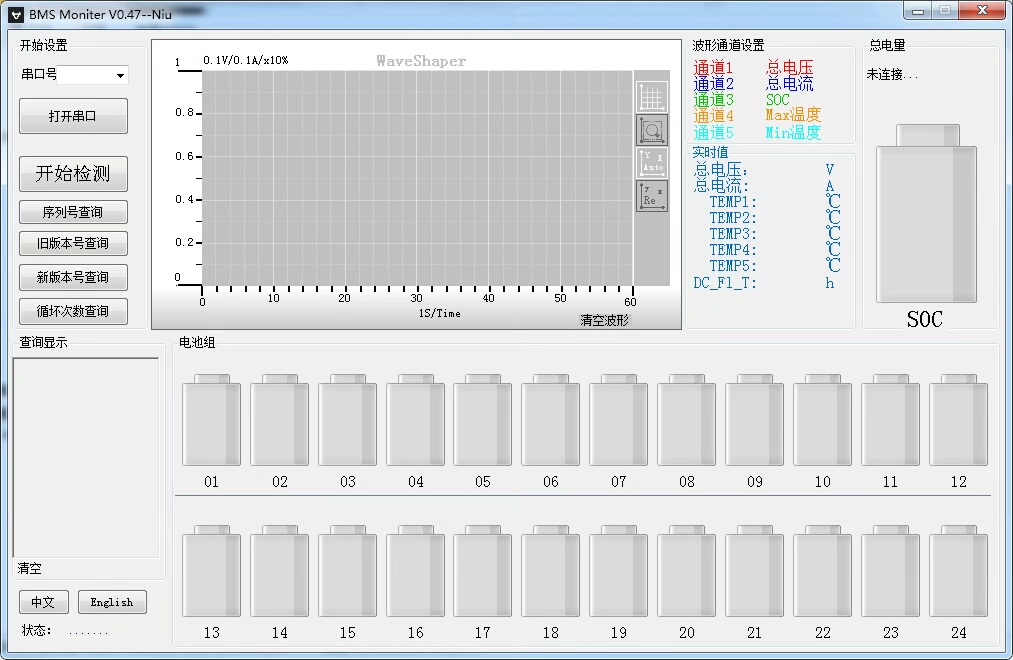Image resolution: width=1013 pixels, height=660 pixels.
Task: Switch language to English
Action: [x=112, y=602]
